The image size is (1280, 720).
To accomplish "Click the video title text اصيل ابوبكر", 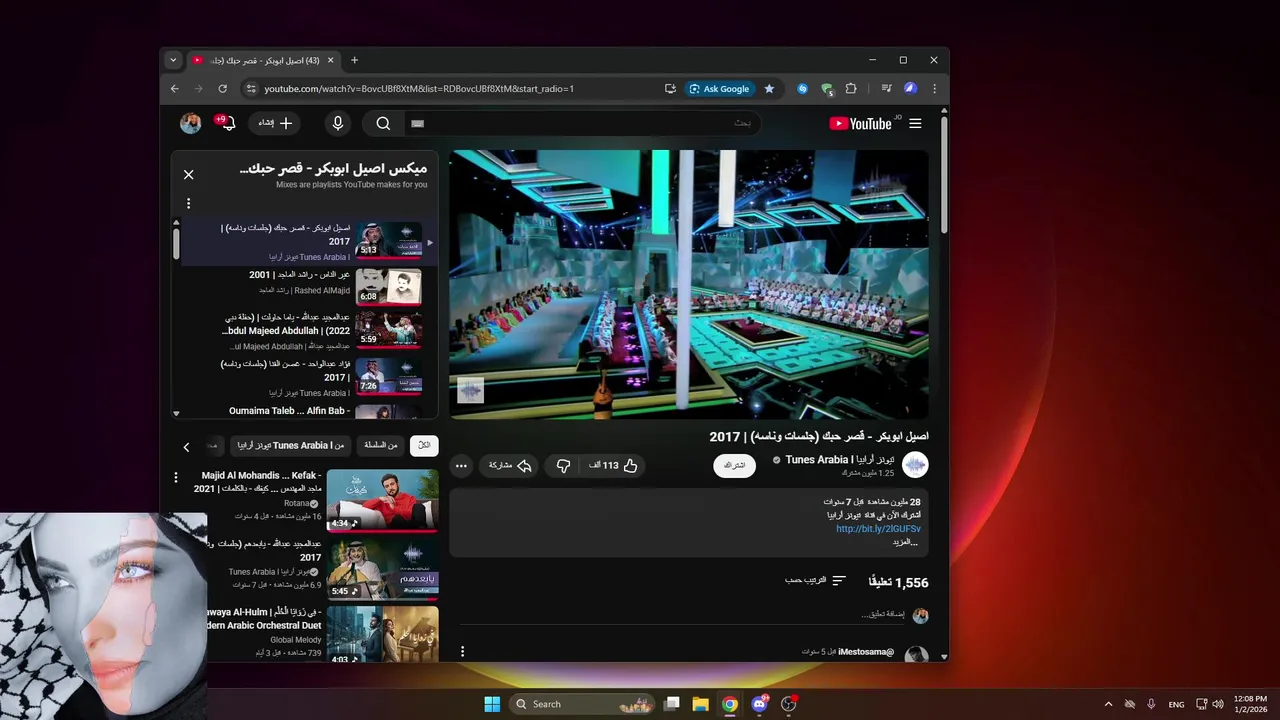I will point(819,436).
